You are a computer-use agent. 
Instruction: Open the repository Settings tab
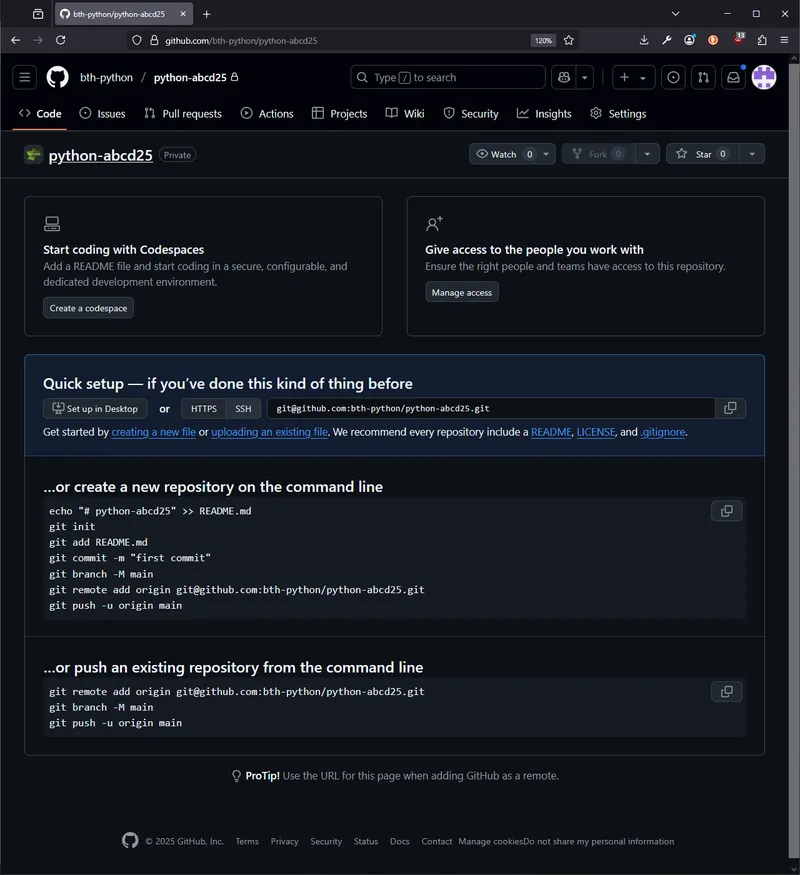[619, 113]
